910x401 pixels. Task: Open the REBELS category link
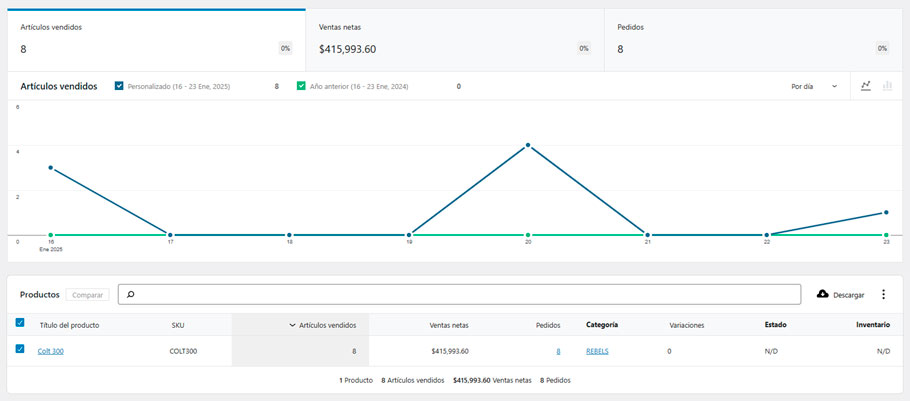pyautogui.click(x=597, y=351)
